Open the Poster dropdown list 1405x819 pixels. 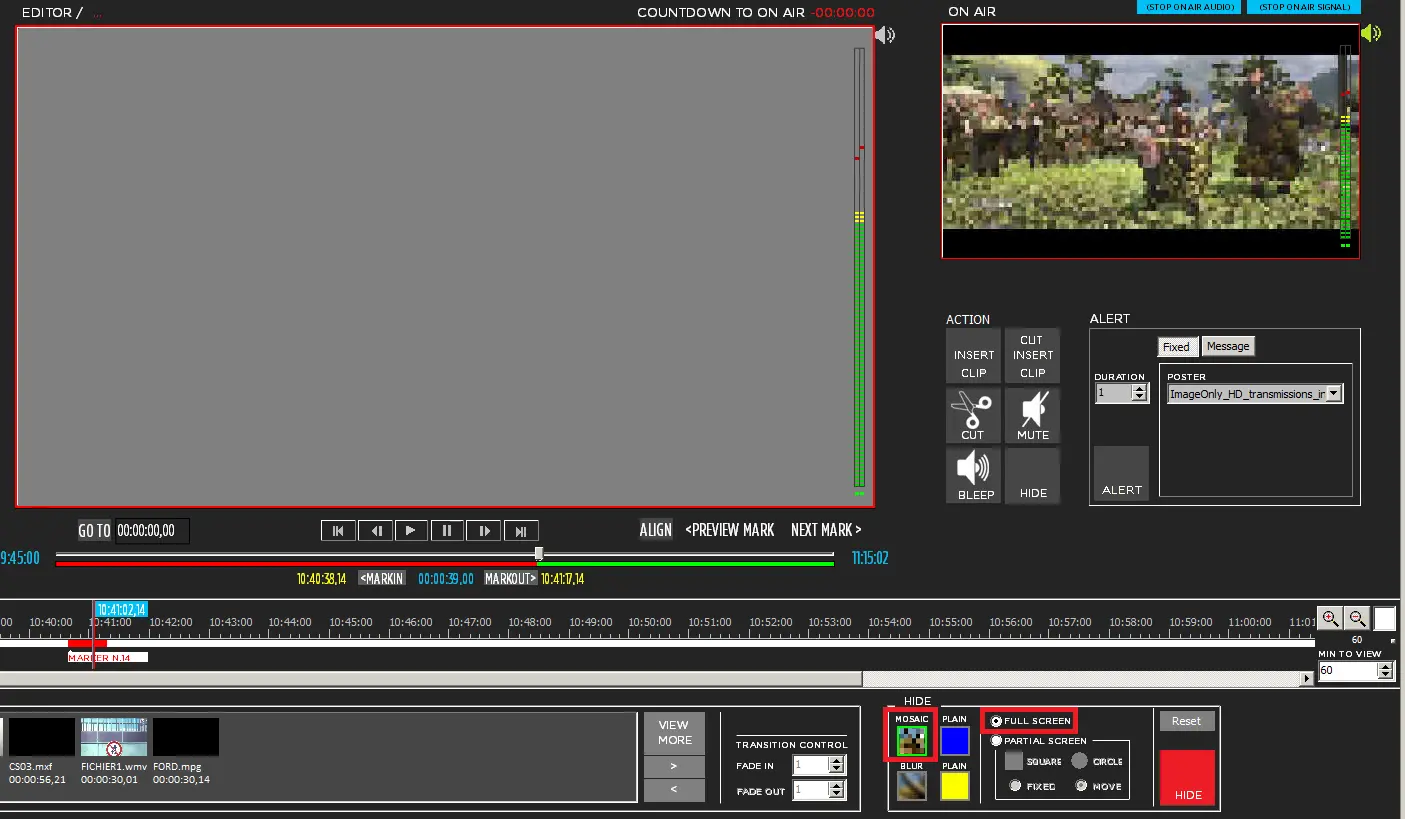[x=1333, y=394]
